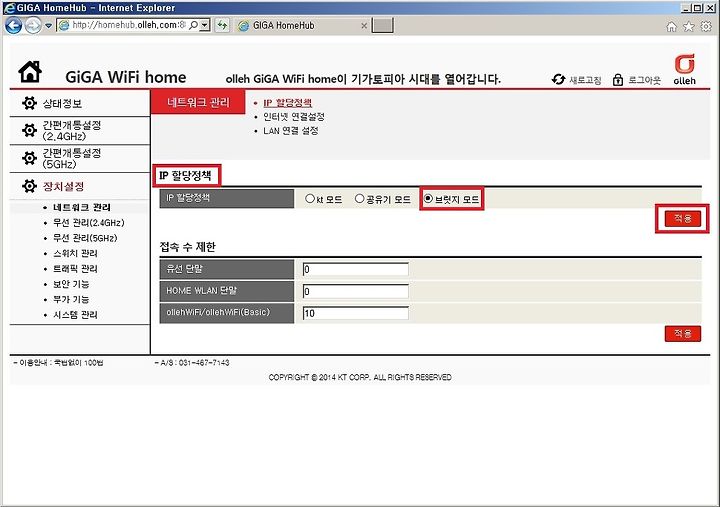
Task: Click the gear icon next to 상태정보
Action: pyautogui.click(x=29, y=103)
